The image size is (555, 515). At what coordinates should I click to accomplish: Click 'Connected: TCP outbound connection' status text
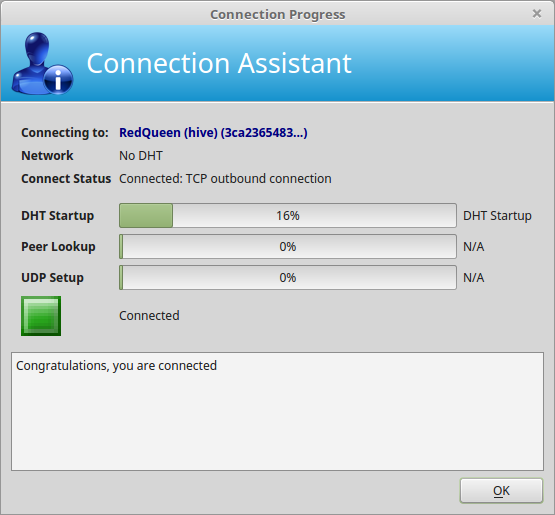[x=225, y=179]
